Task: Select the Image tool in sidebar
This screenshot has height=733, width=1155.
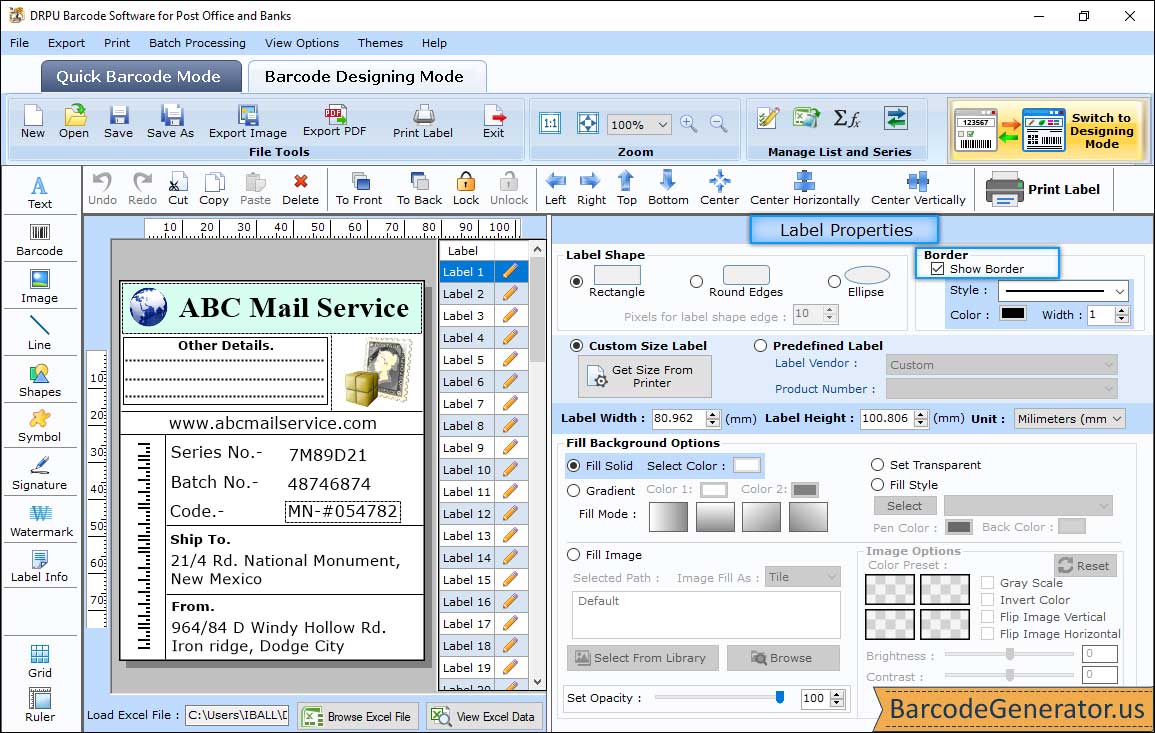Action: click(40, 287)
